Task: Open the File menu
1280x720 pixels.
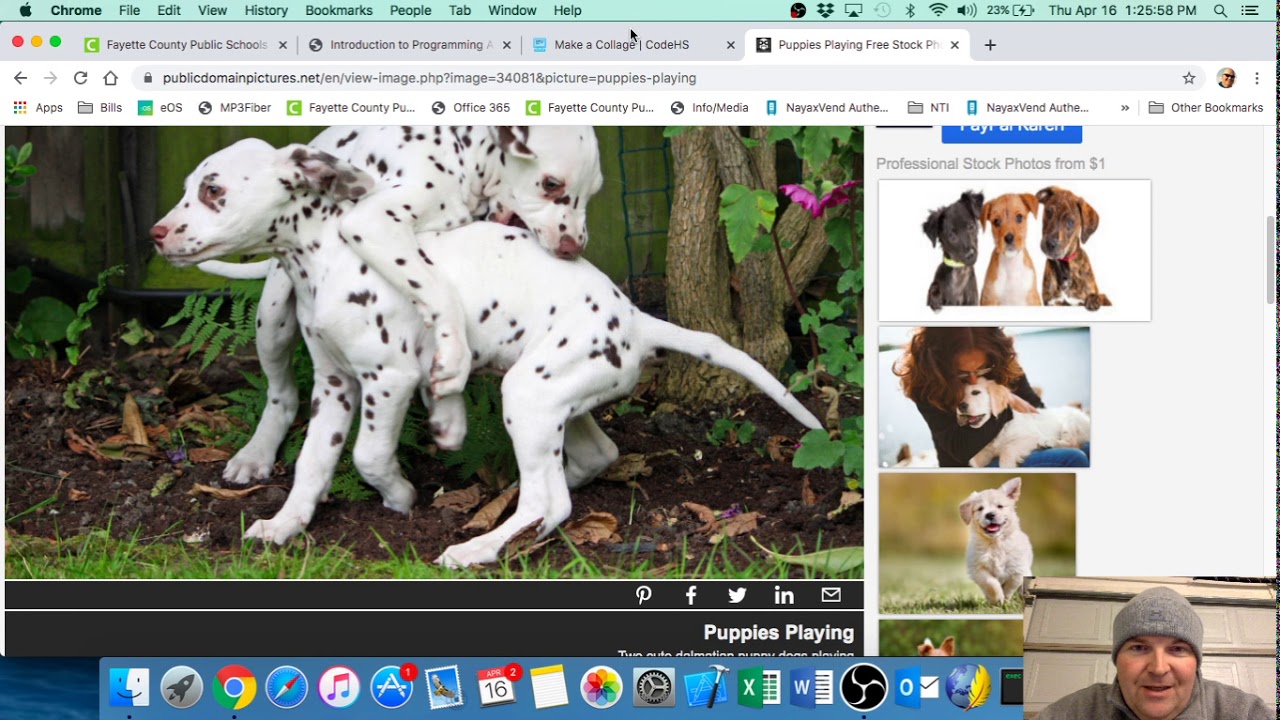Action: pyautogui.click(x=129, y=10)
